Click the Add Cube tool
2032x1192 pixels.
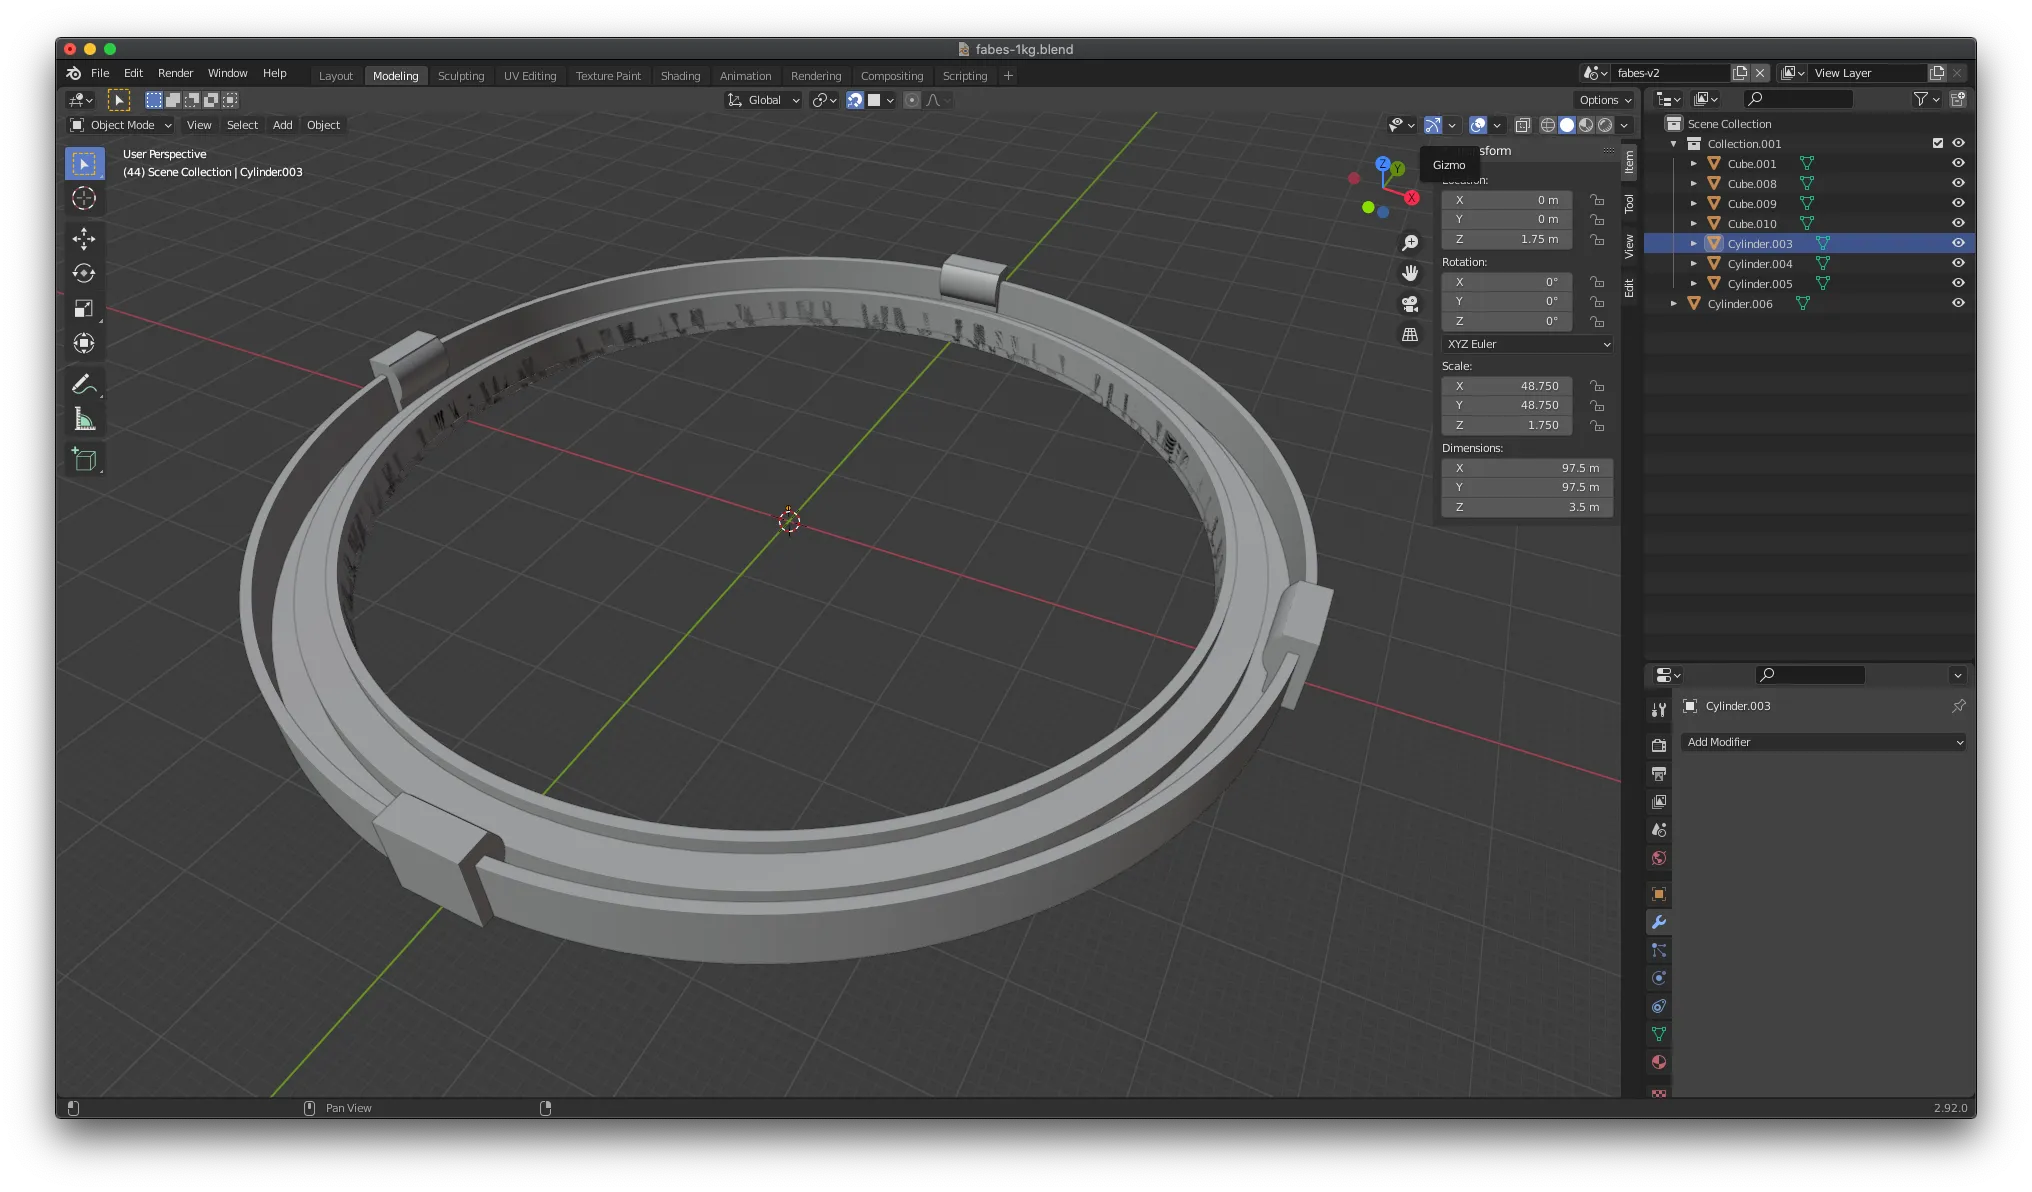pos(84,460)
